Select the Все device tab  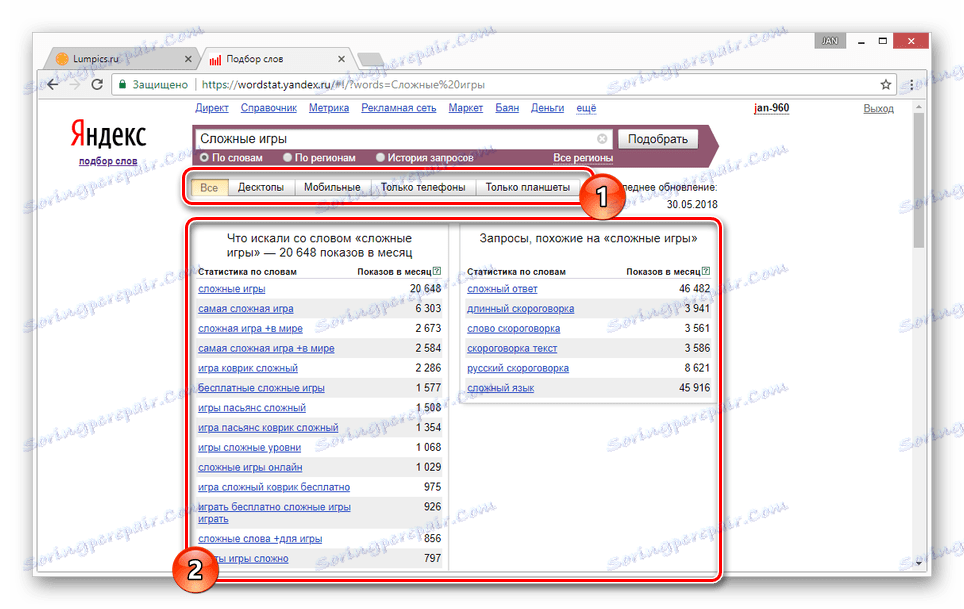(x=209, y=187)
